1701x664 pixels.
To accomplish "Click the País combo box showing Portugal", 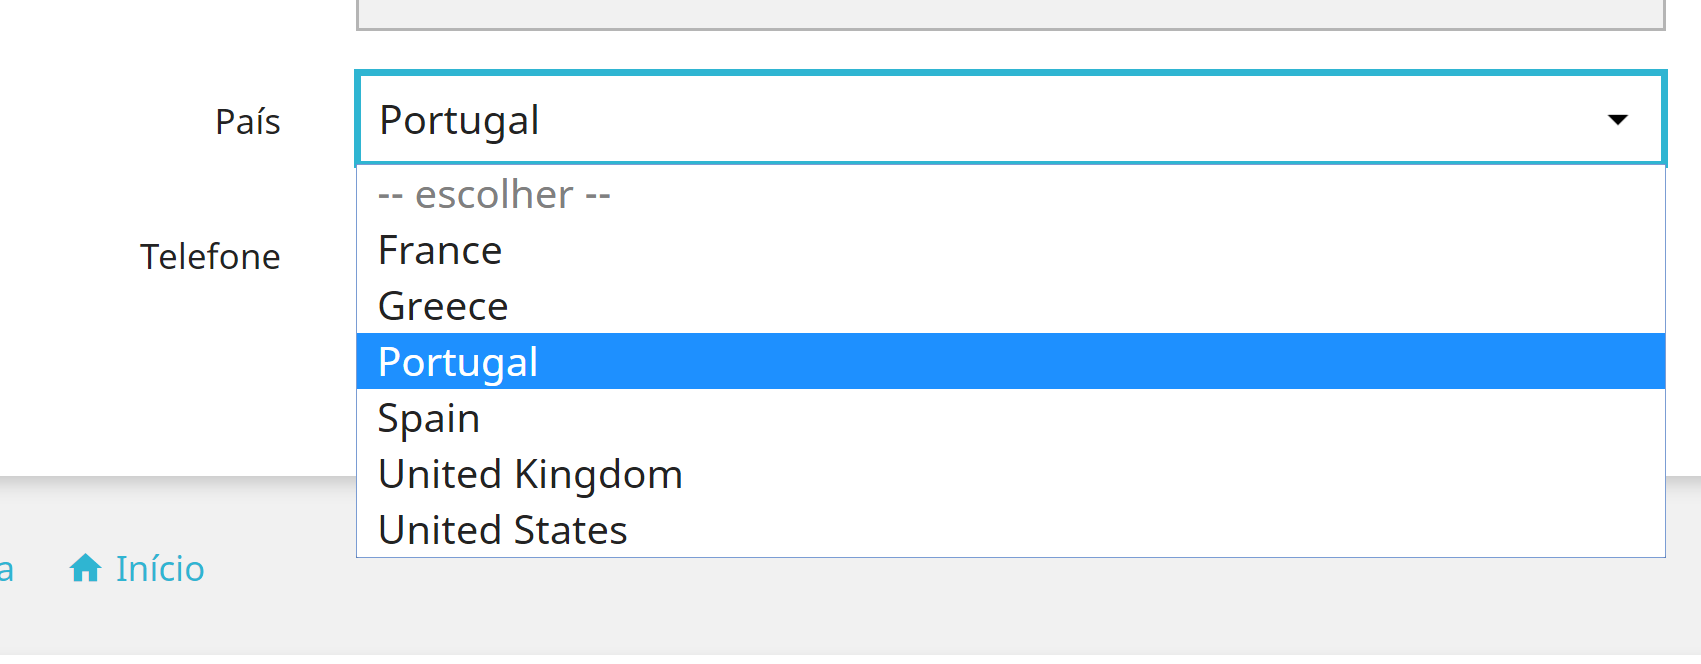I will pos(900,120).
